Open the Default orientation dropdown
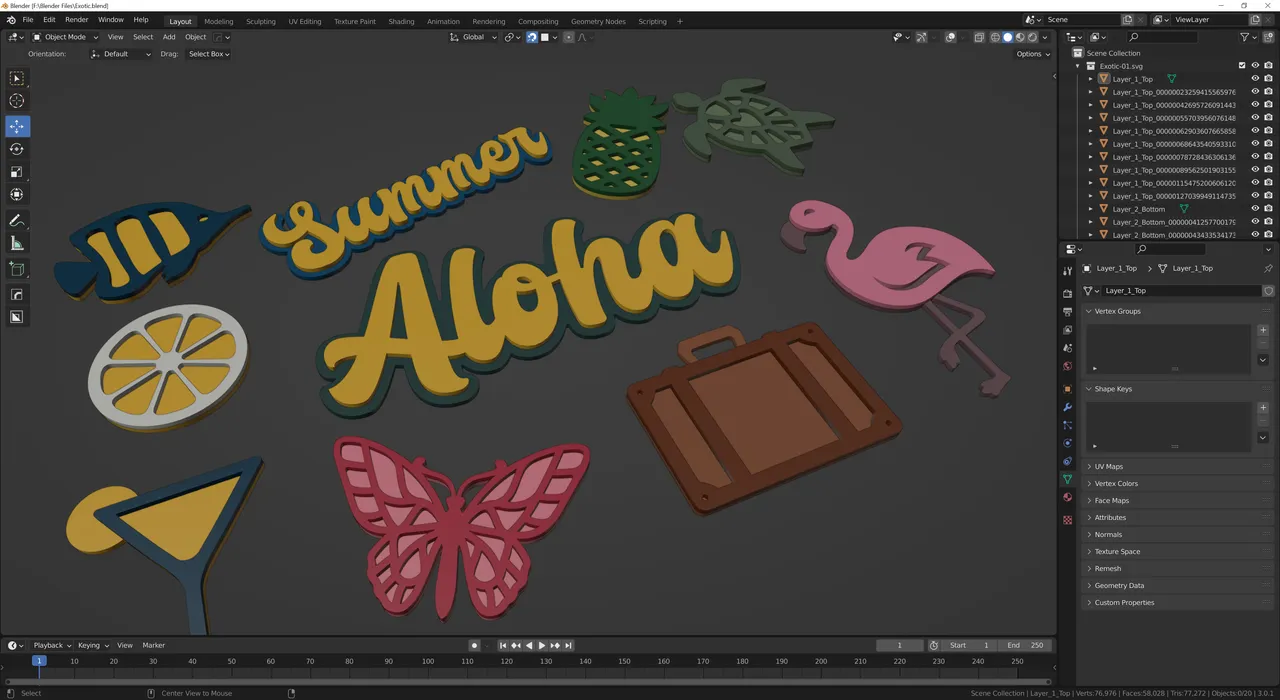The image size is (1280, 700). coord(120,54)
